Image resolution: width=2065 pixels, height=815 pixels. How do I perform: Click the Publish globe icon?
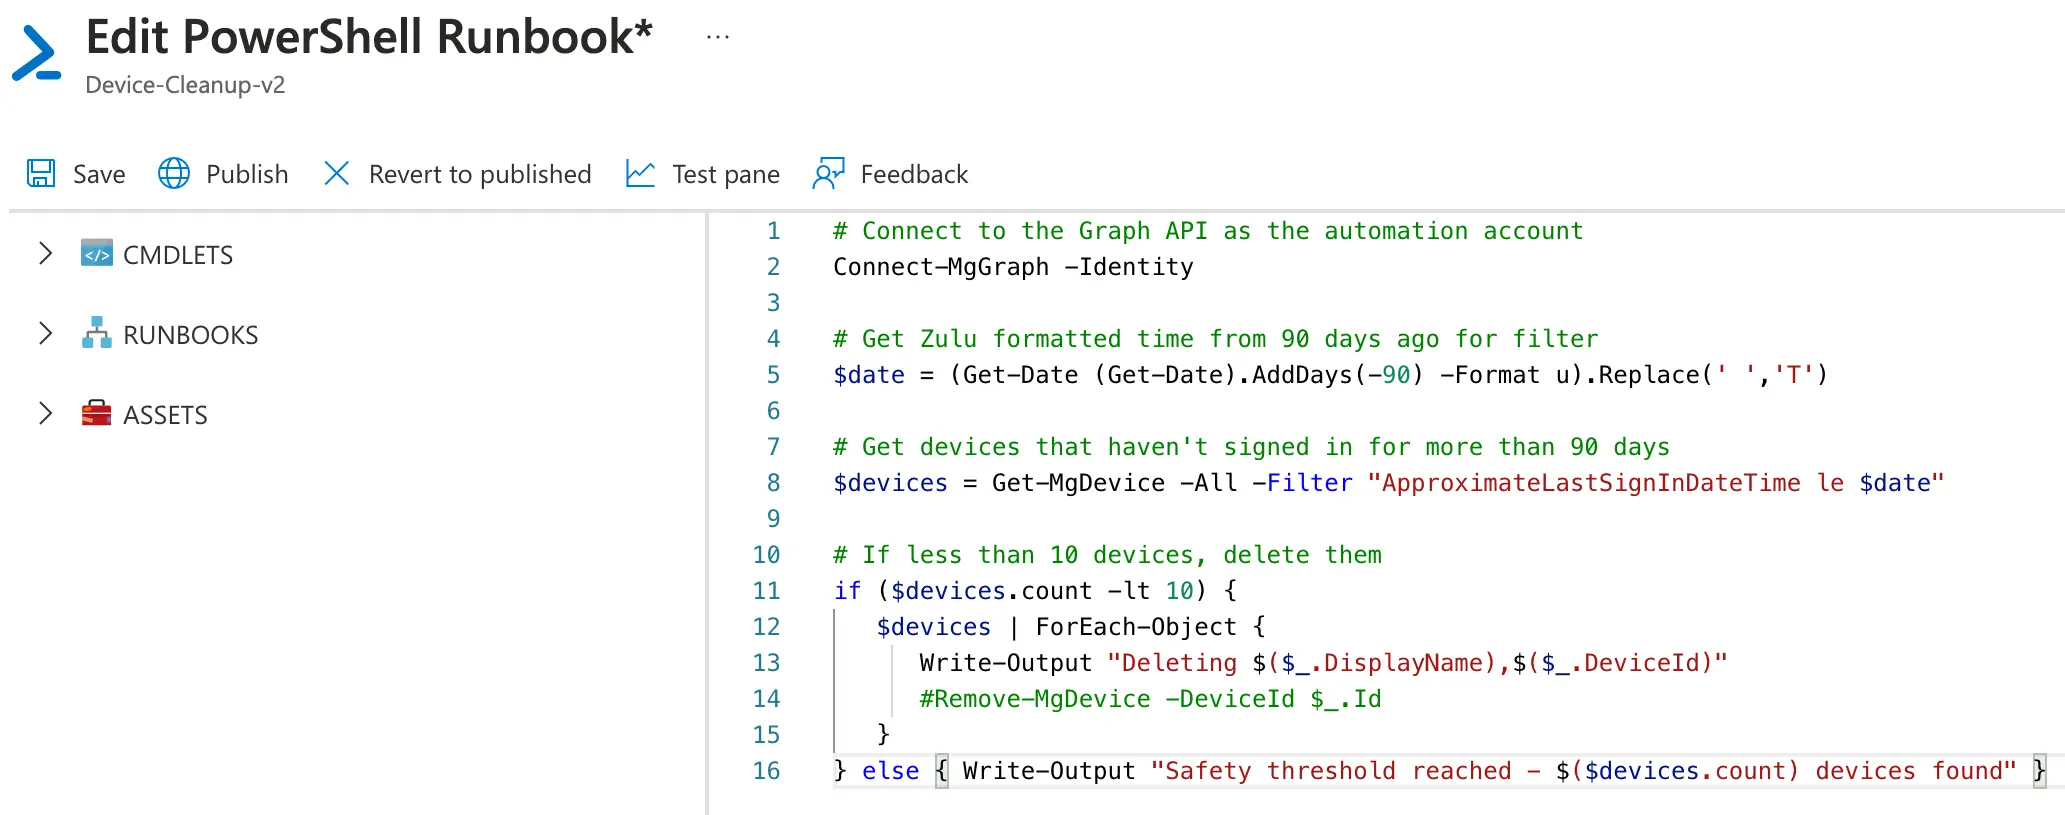pyautogui.click(x=174, y=174)
